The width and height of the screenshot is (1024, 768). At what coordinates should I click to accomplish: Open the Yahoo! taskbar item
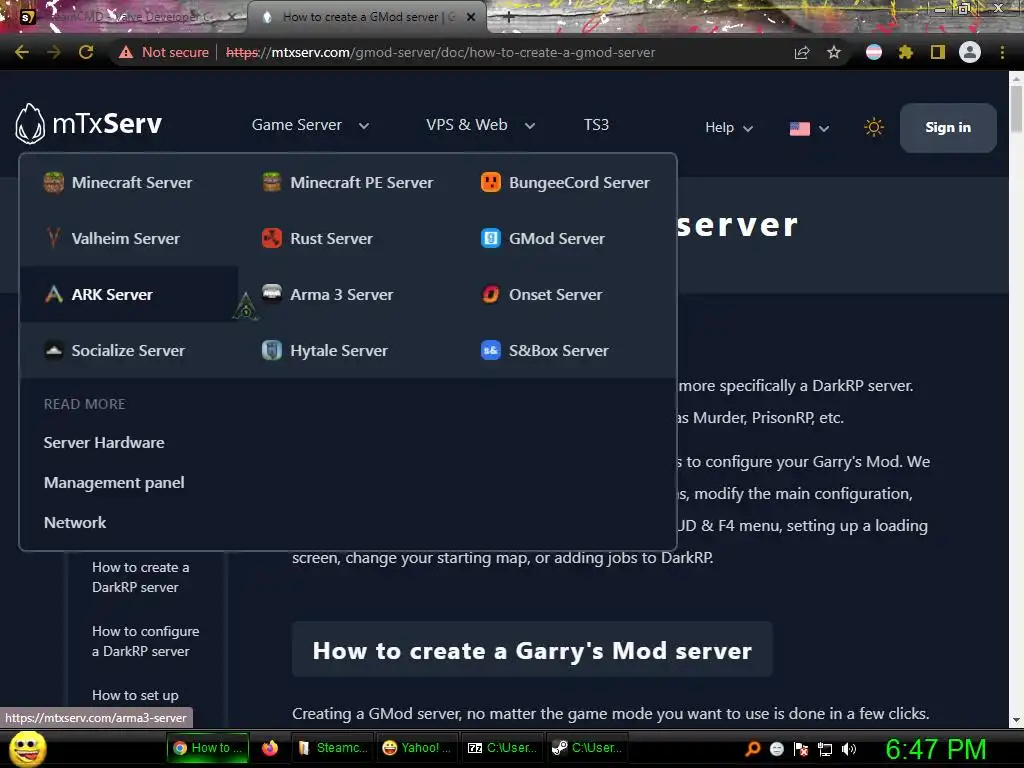coord(417,748)
